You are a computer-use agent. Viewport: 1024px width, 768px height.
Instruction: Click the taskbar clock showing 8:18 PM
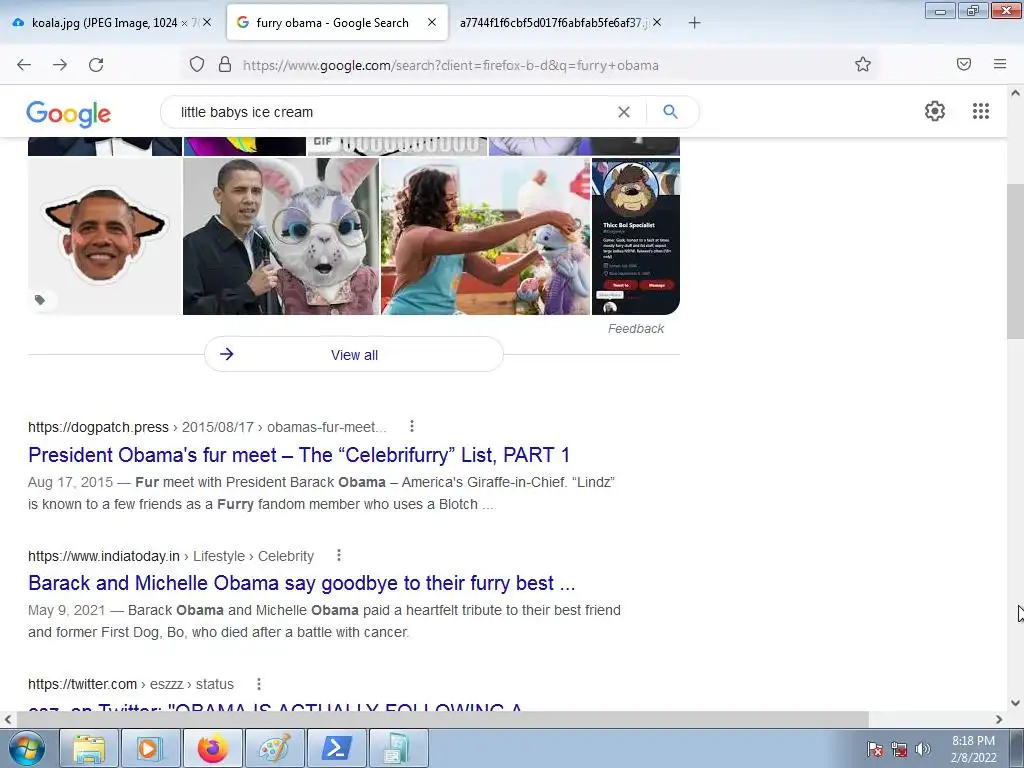click(973, 749)
